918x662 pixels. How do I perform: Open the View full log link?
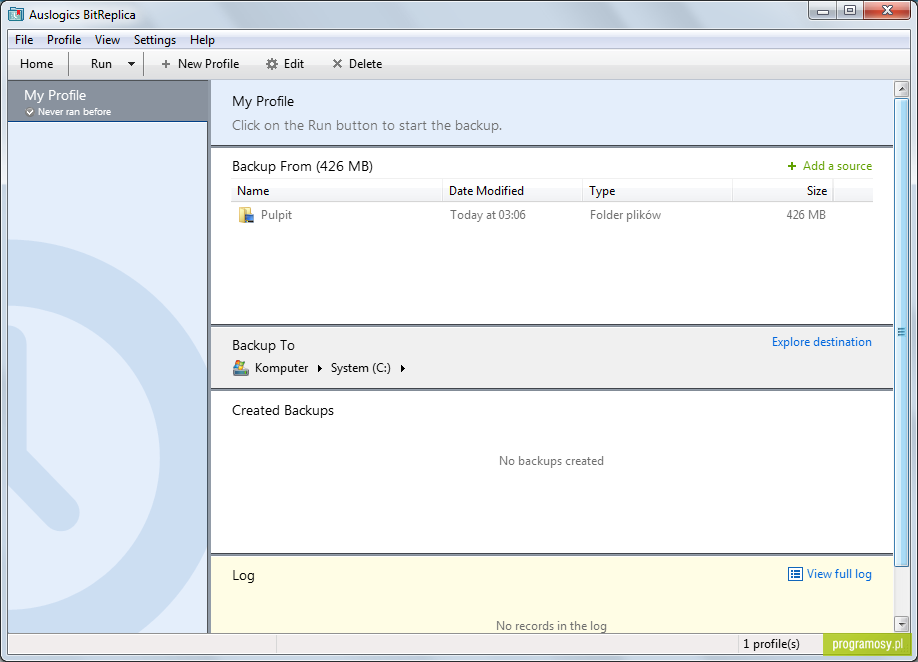839,574
